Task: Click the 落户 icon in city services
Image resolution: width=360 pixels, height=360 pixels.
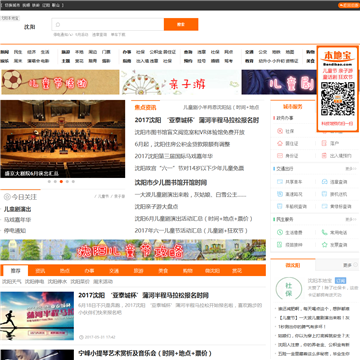Action: pos(324,143)
